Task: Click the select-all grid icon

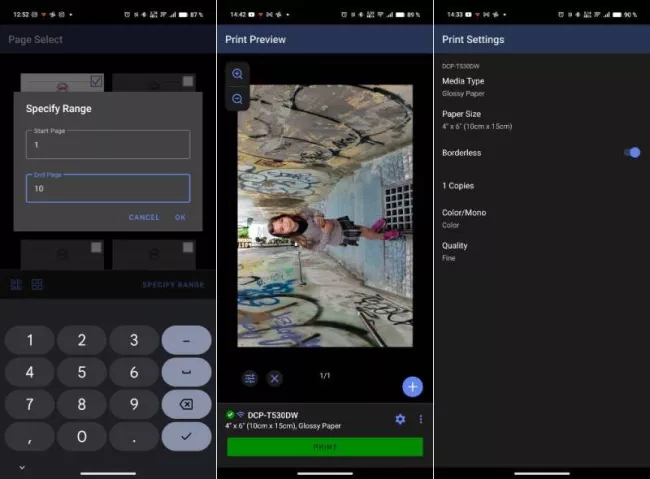Action: tap(16, 285)
